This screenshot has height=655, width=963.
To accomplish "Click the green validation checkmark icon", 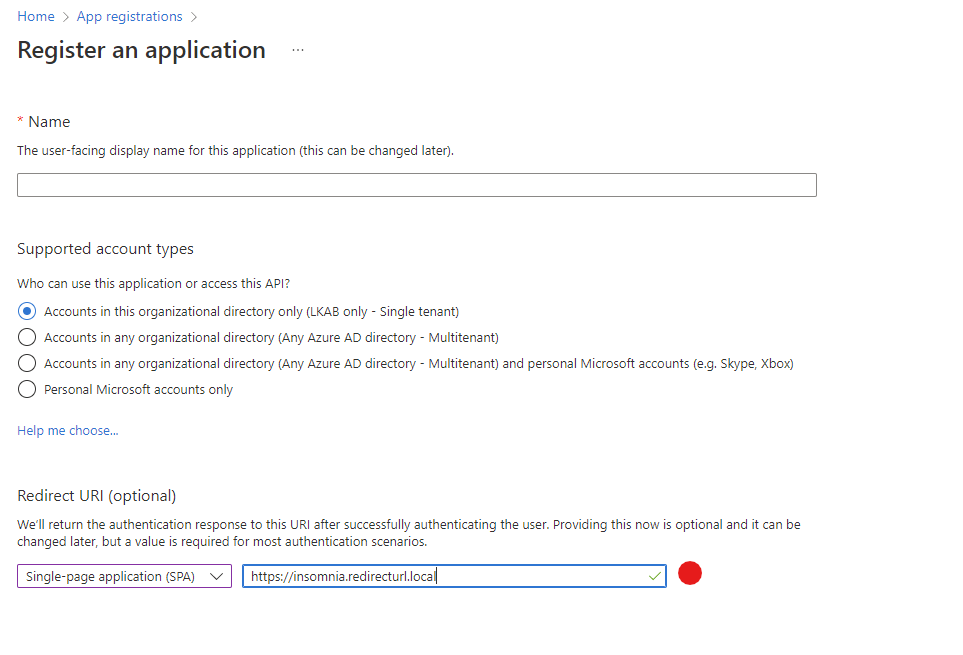I will (655, 576).
